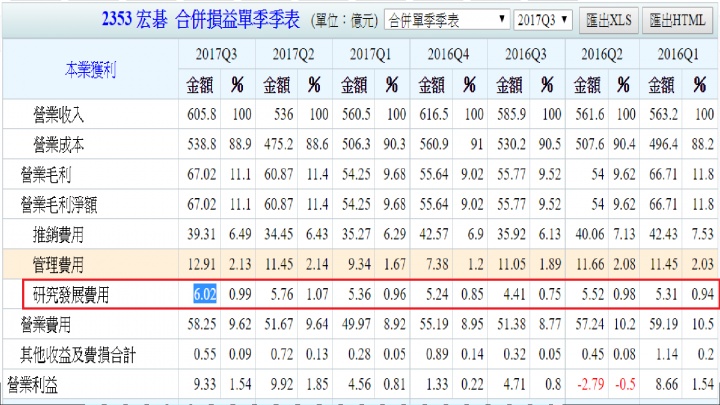Click the 9.92 operating income value
Viewport: 720px width, 405px height.
click(x=282, y=384)
